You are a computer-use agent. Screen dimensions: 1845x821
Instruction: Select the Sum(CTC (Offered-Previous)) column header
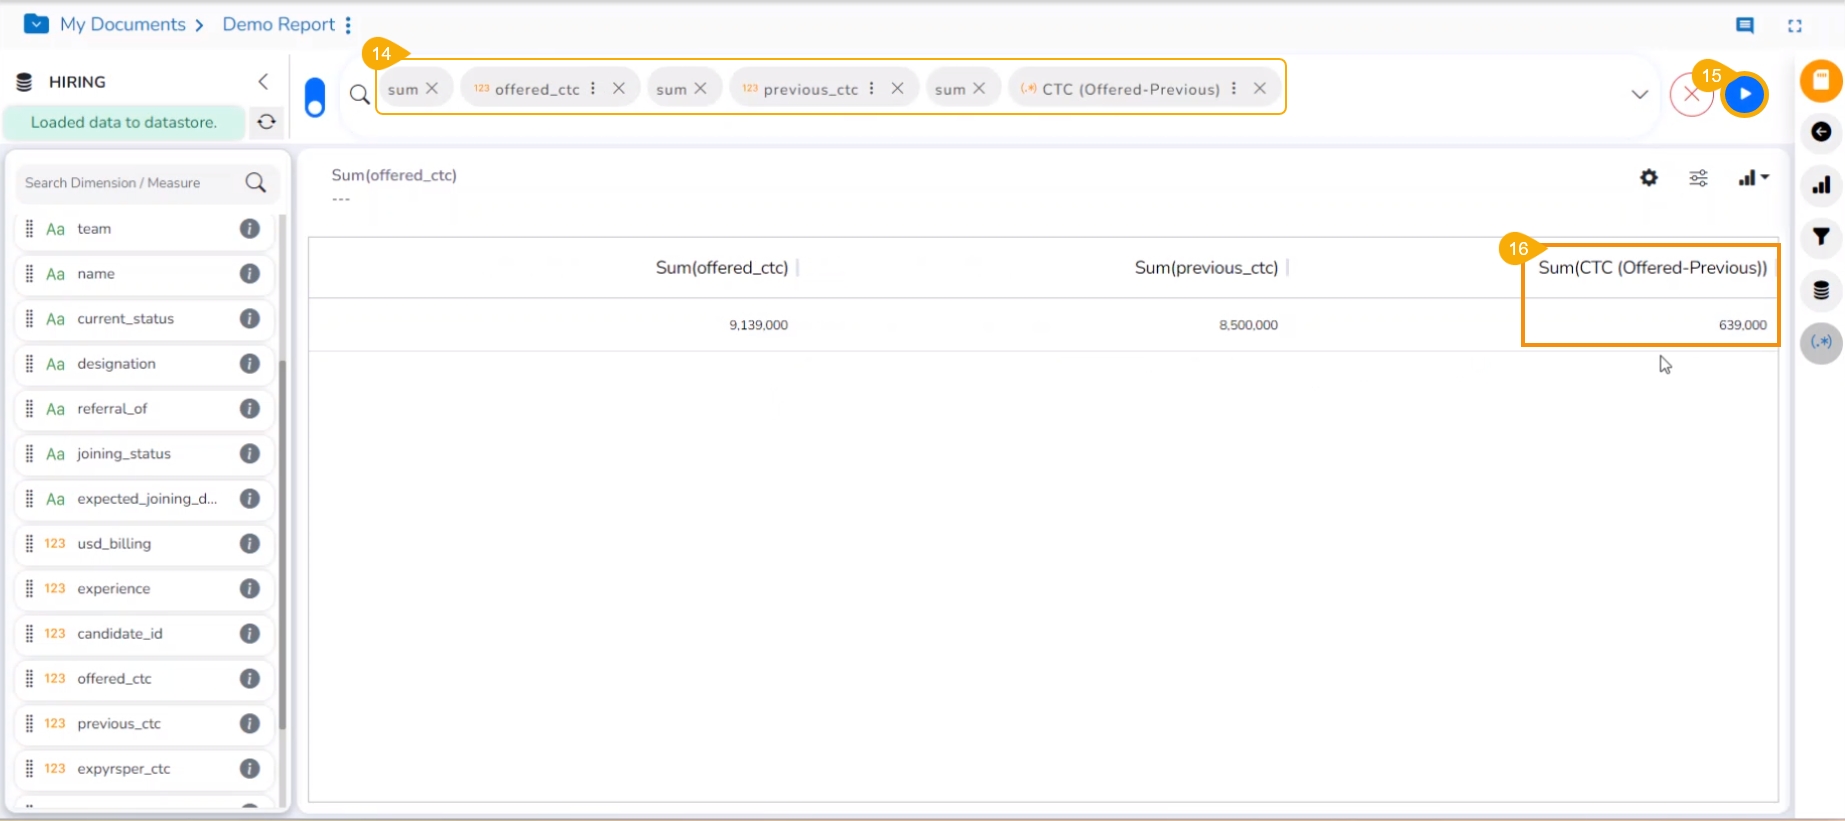tap(1652, 268)
